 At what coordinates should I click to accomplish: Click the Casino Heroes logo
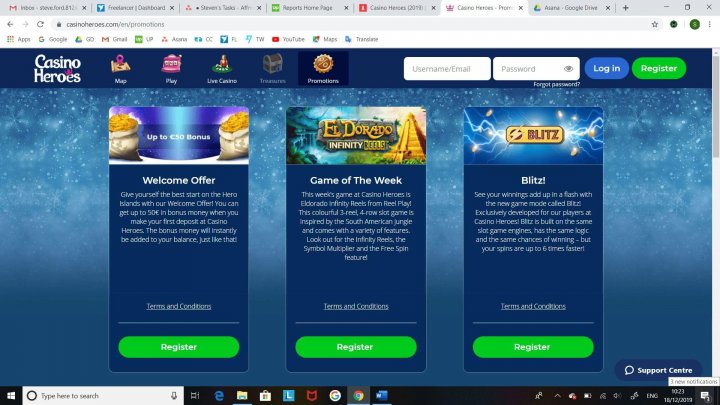(57, 68)
